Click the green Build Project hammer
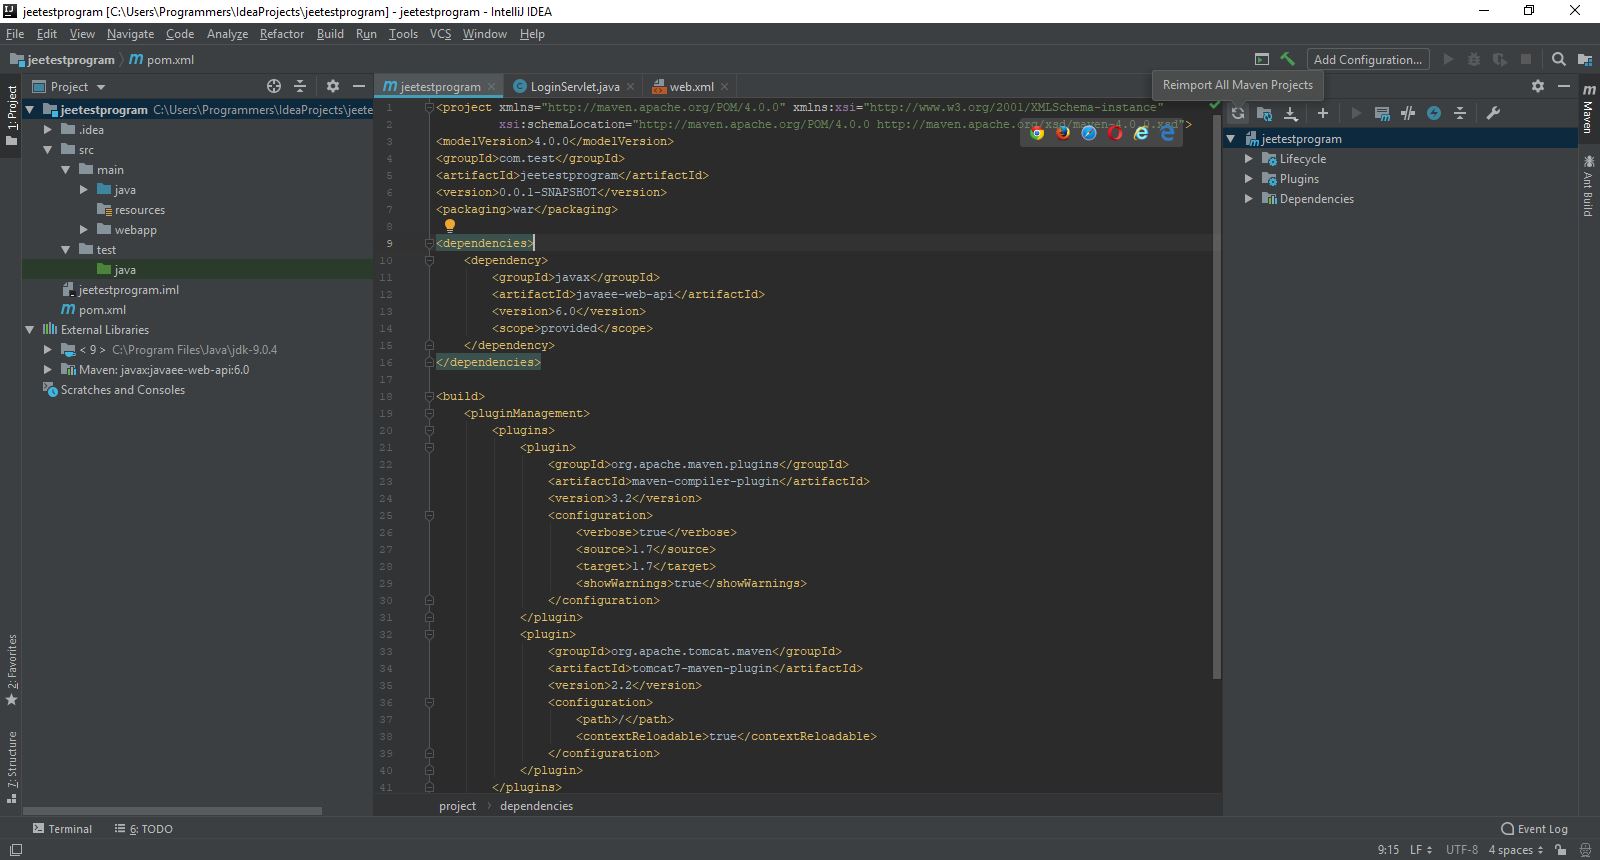This screenshot has width=1600, height=860. [1287, 60]
